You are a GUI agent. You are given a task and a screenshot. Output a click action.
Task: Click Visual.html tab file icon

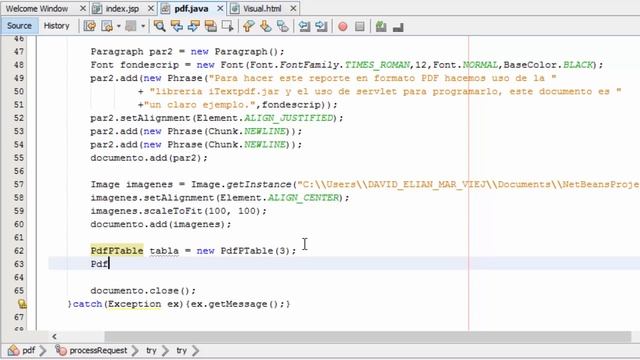235,9
